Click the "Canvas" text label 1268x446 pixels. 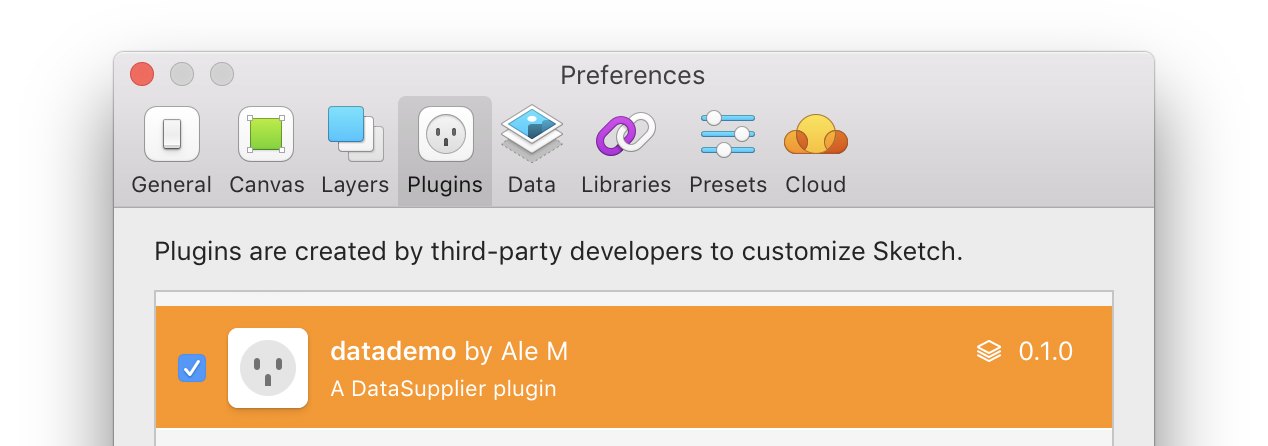pyautogui.click(x=266, y=185)
